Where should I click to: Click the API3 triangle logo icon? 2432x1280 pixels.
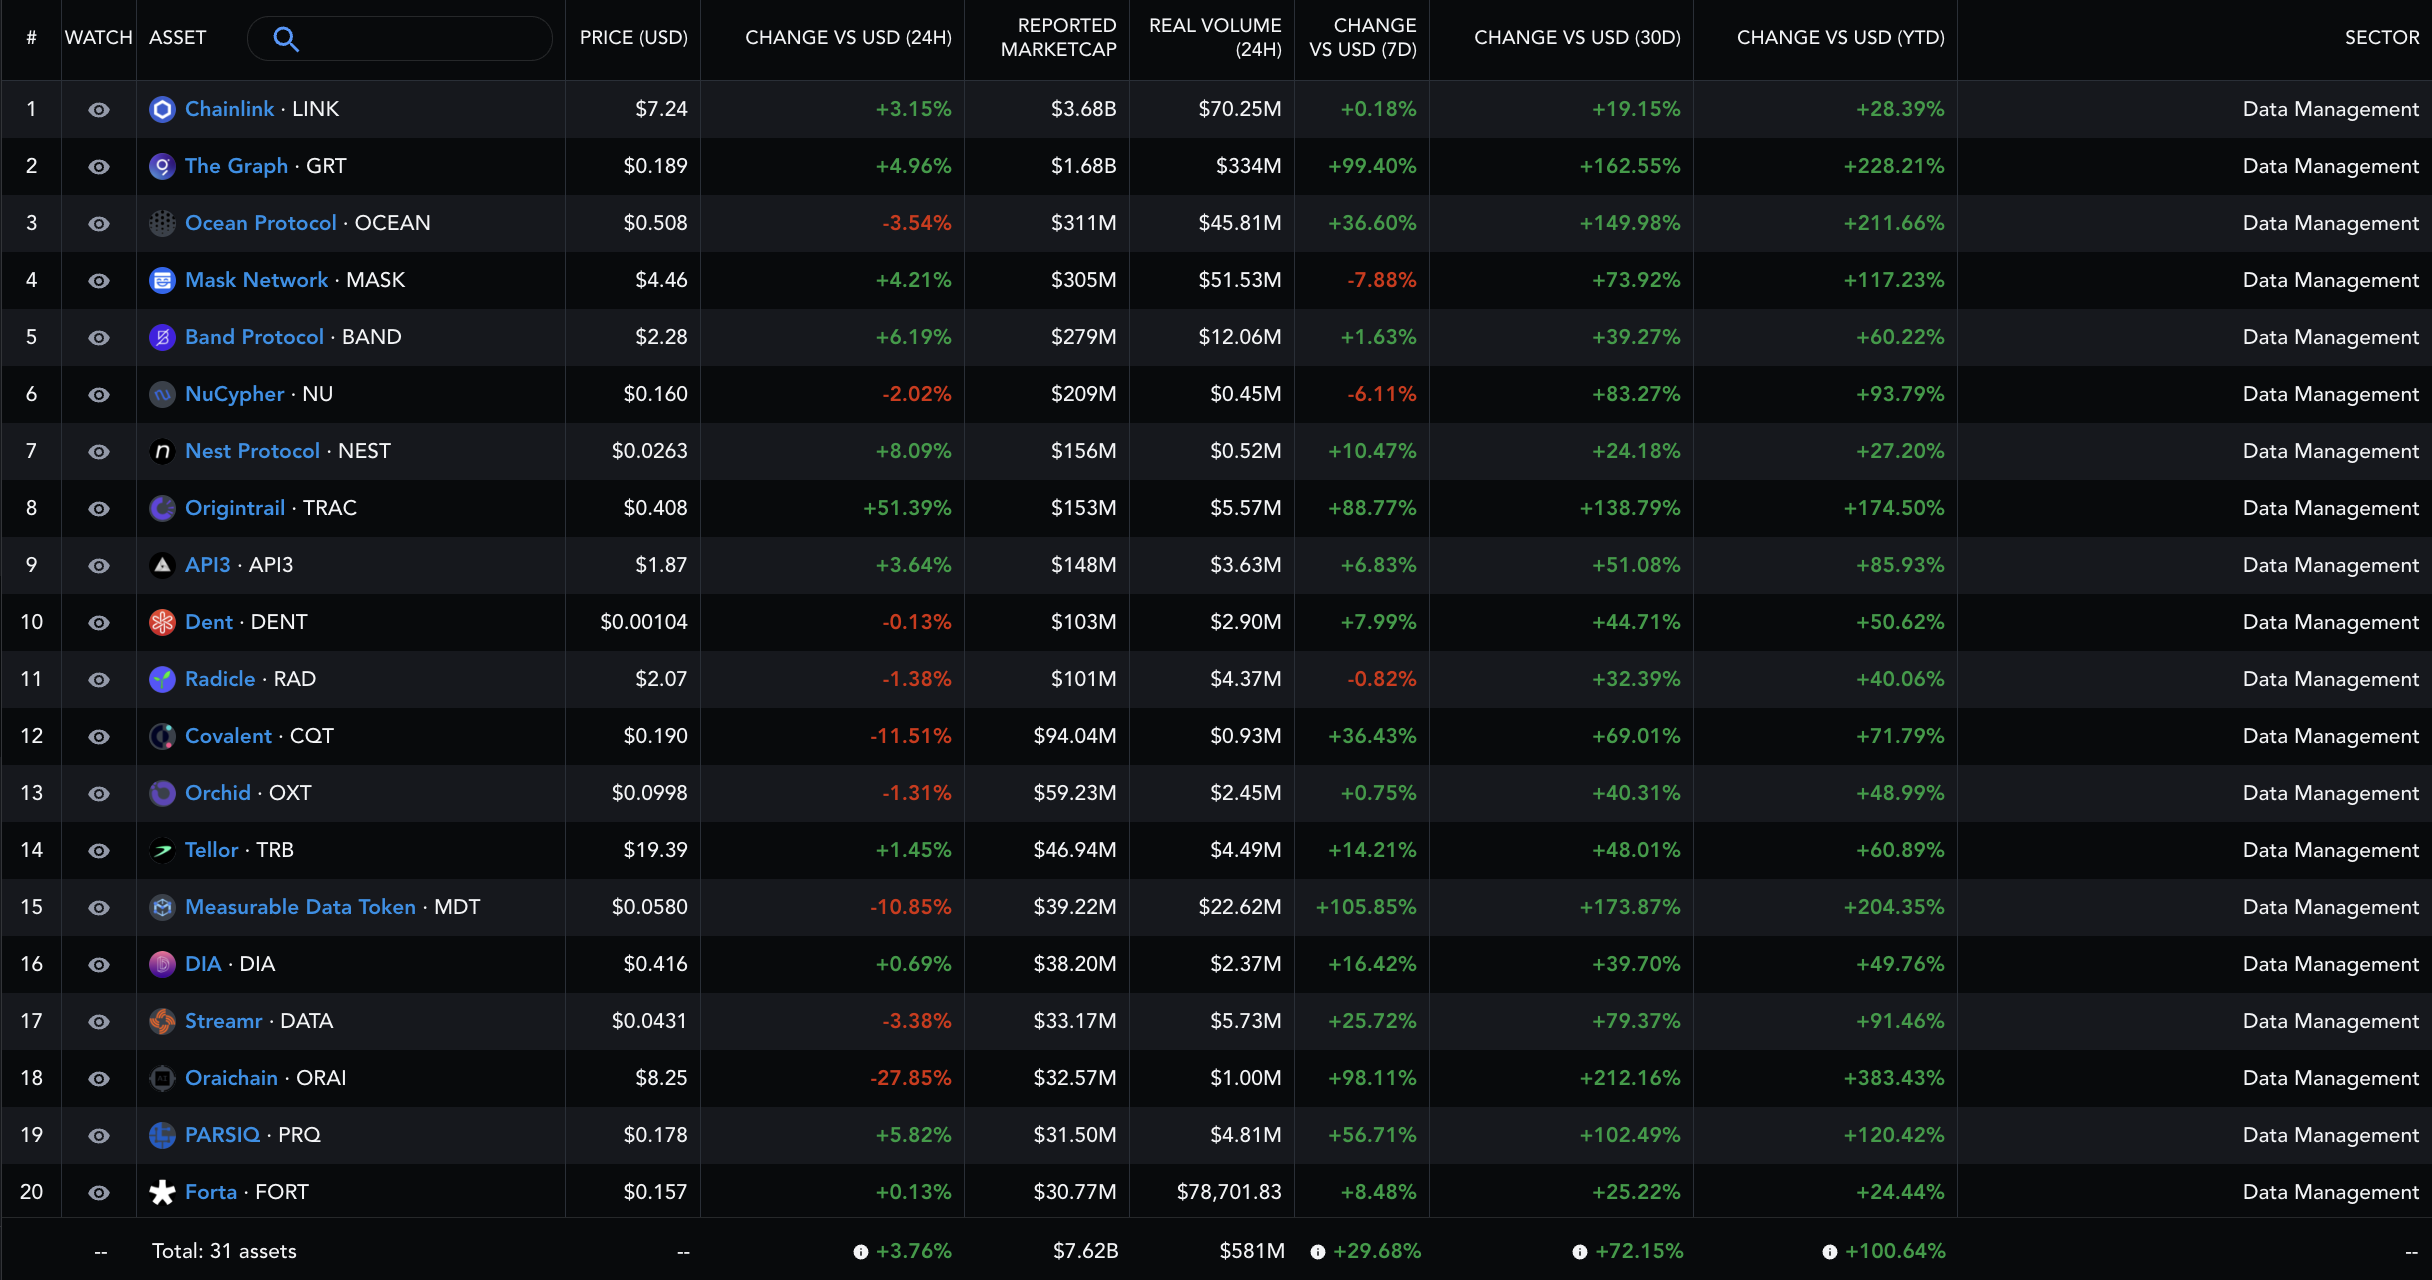162,565
